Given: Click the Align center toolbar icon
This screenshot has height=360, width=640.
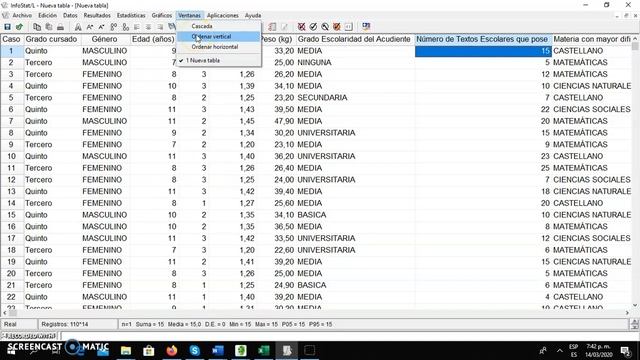Looking at the screenshot, I should pyautogui.click(x=149, y=27).
